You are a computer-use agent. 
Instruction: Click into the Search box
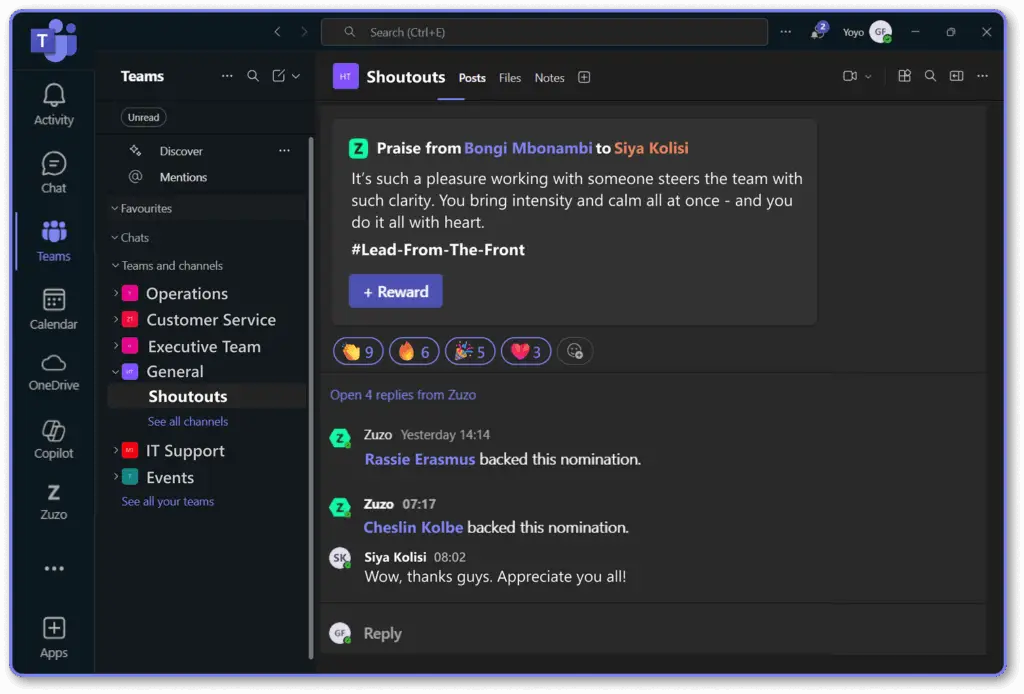click(x=545, y=32)
